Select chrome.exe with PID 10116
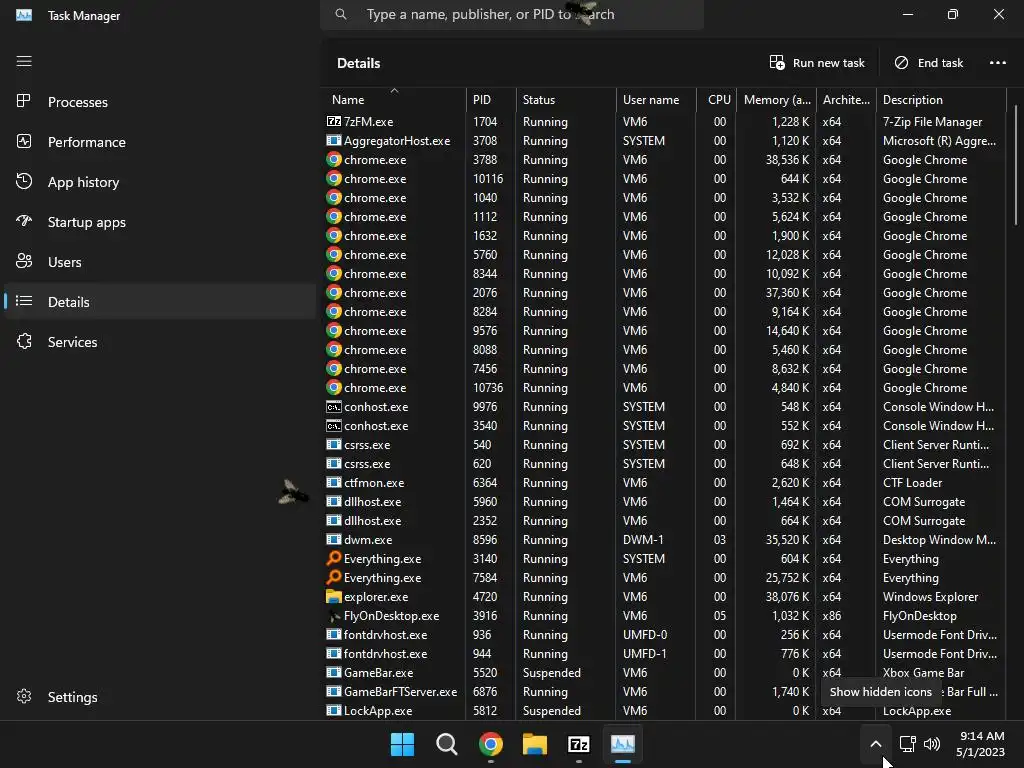The height and width of the screenshot is (768, 1024). point(665,178)
